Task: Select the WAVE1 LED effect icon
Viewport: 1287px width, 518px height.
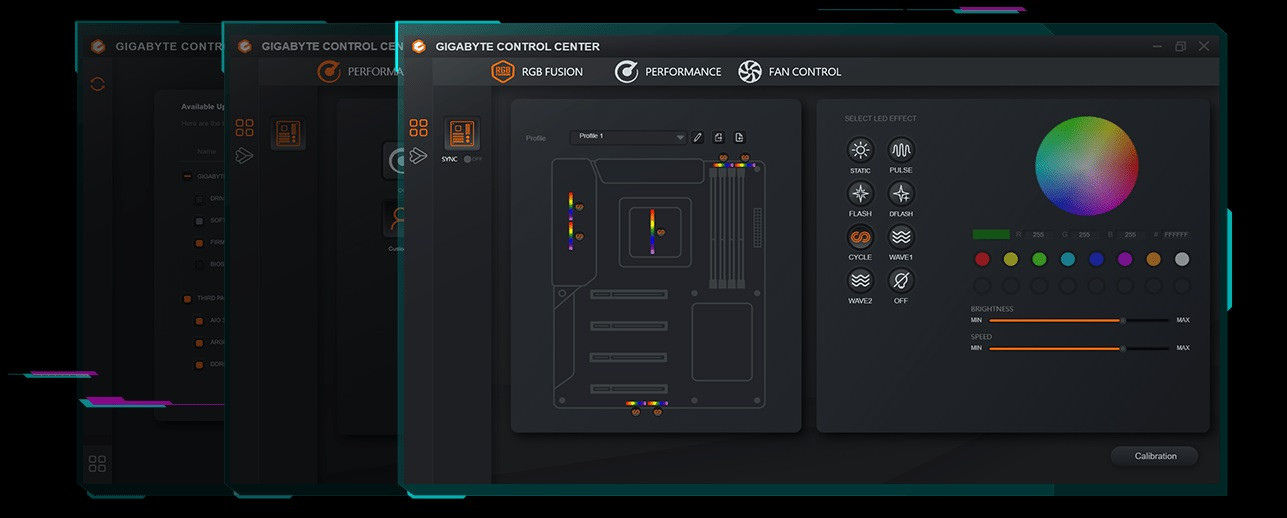Action: [x=901, y=238]
